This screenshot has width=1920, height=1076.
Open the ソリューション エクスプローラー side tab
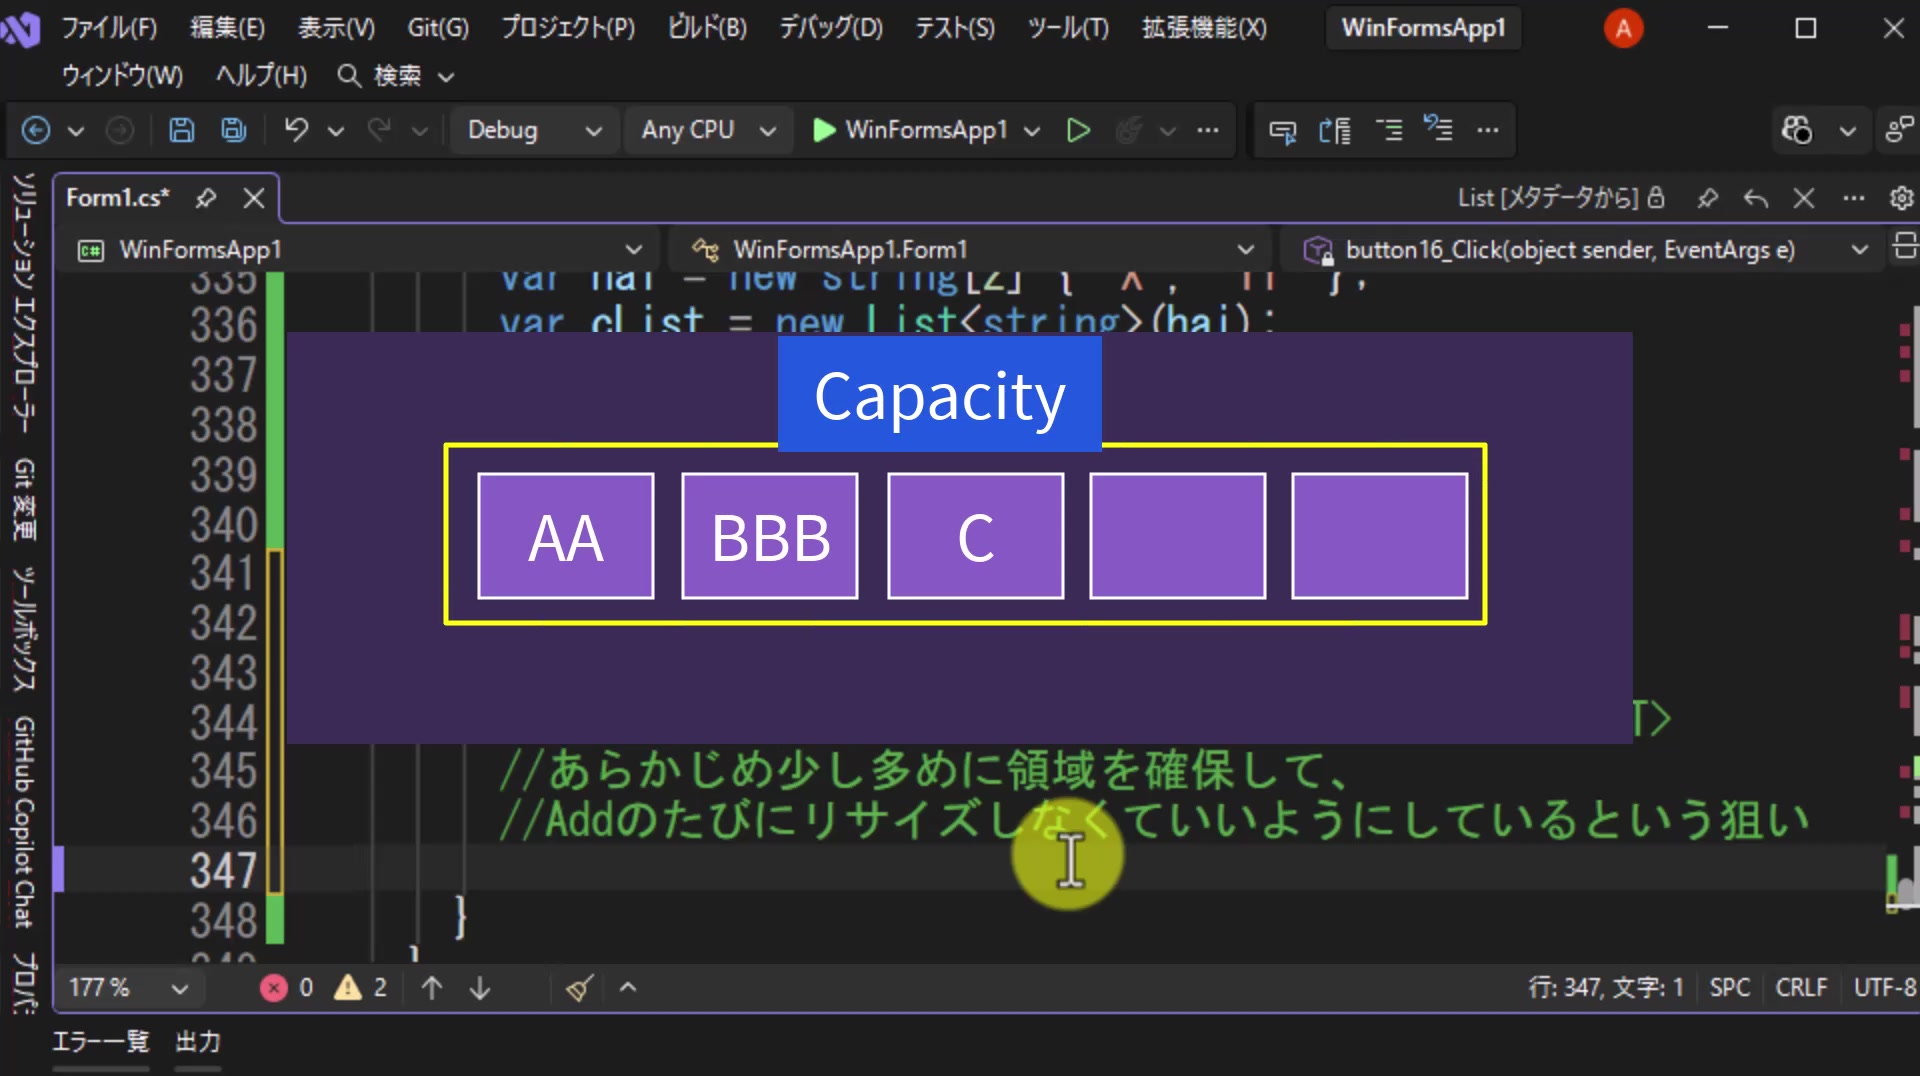click(24, 303)
